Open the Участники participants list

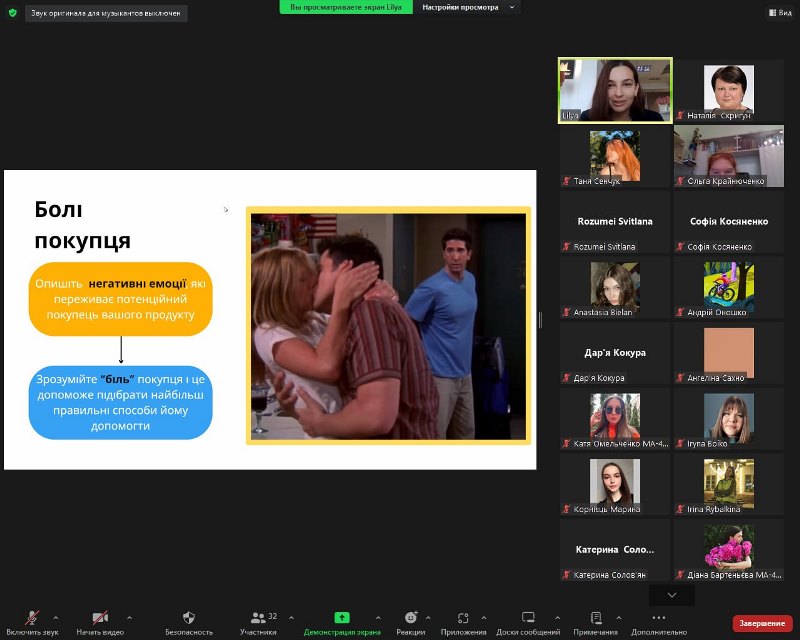[x=258, y=618]
